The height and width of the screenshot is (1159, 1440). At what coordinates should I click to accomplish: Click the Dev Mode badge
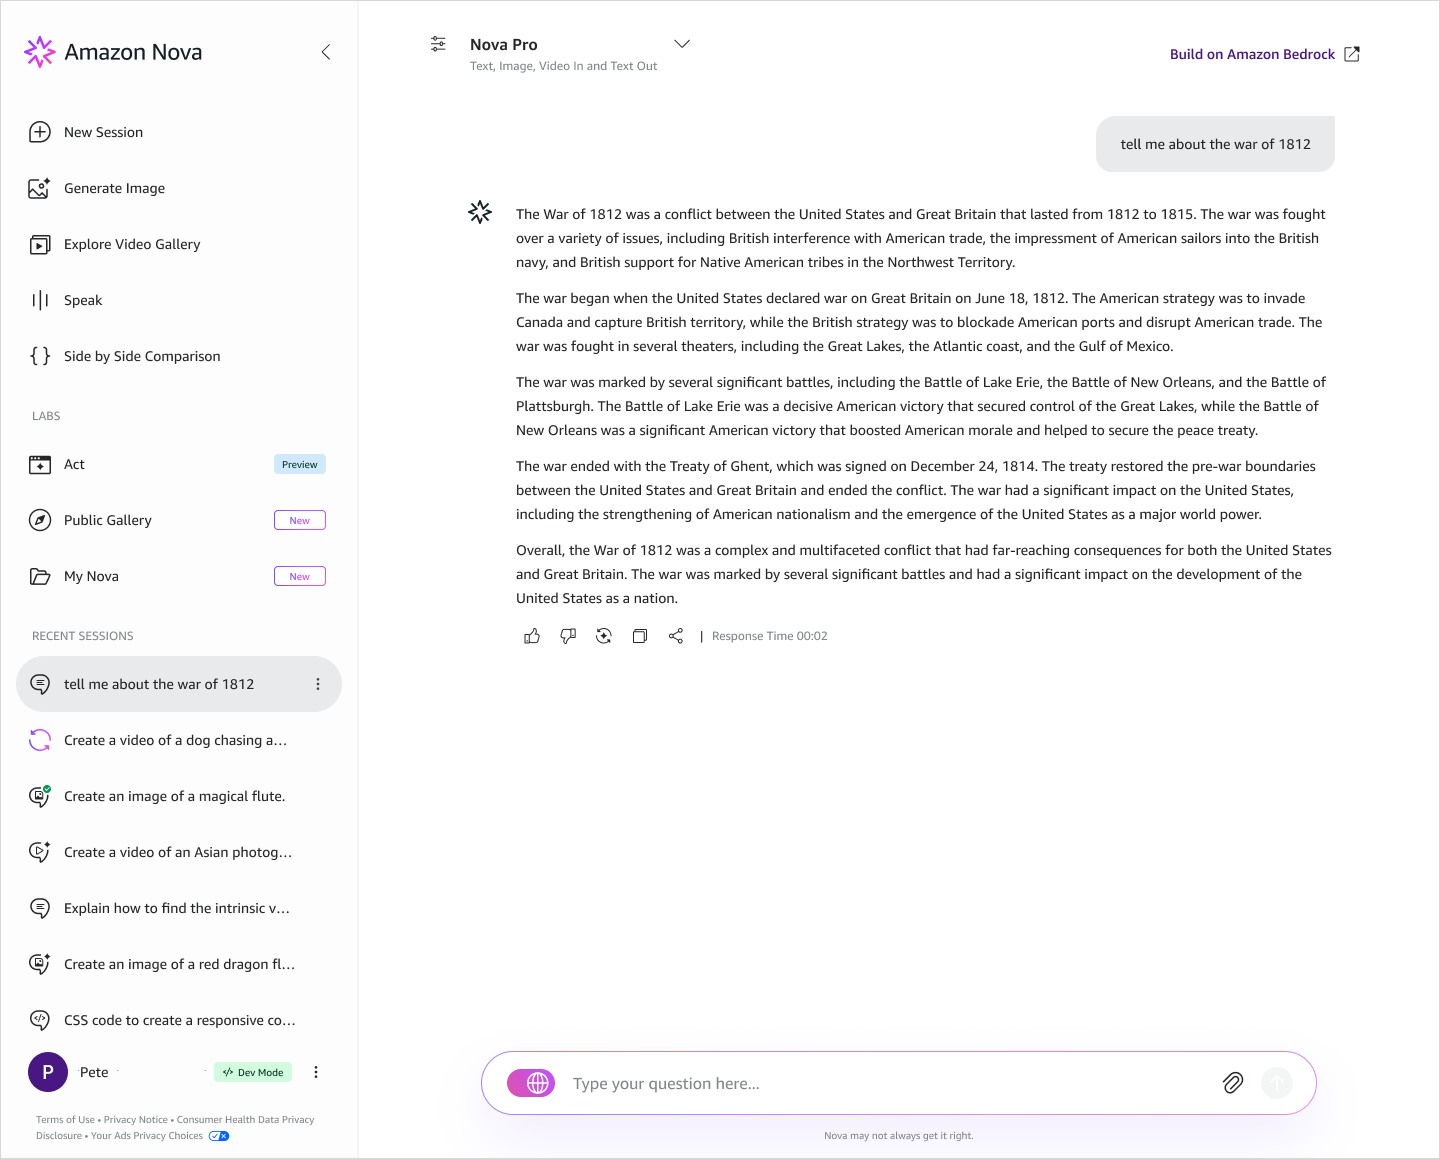[253, 1072]
